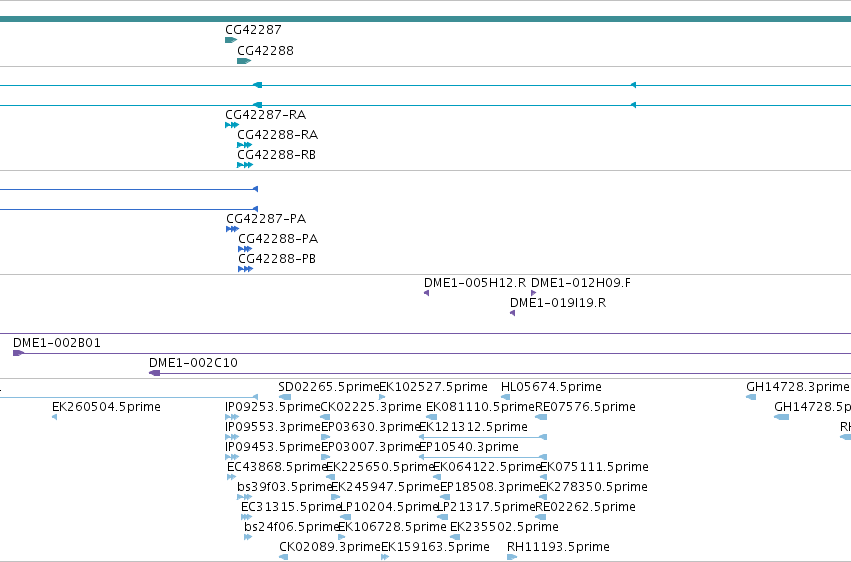The width and height of the screenshot is (851, 562).
Task: Click the LP21317.5prime EST label
Action: pos(486,507)
